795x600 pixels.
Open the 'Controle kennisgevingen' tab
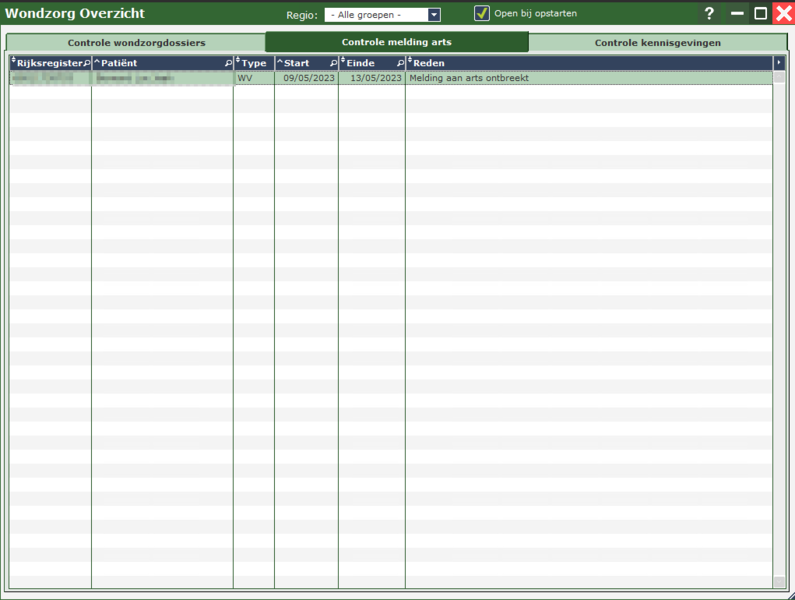point(657,43)
